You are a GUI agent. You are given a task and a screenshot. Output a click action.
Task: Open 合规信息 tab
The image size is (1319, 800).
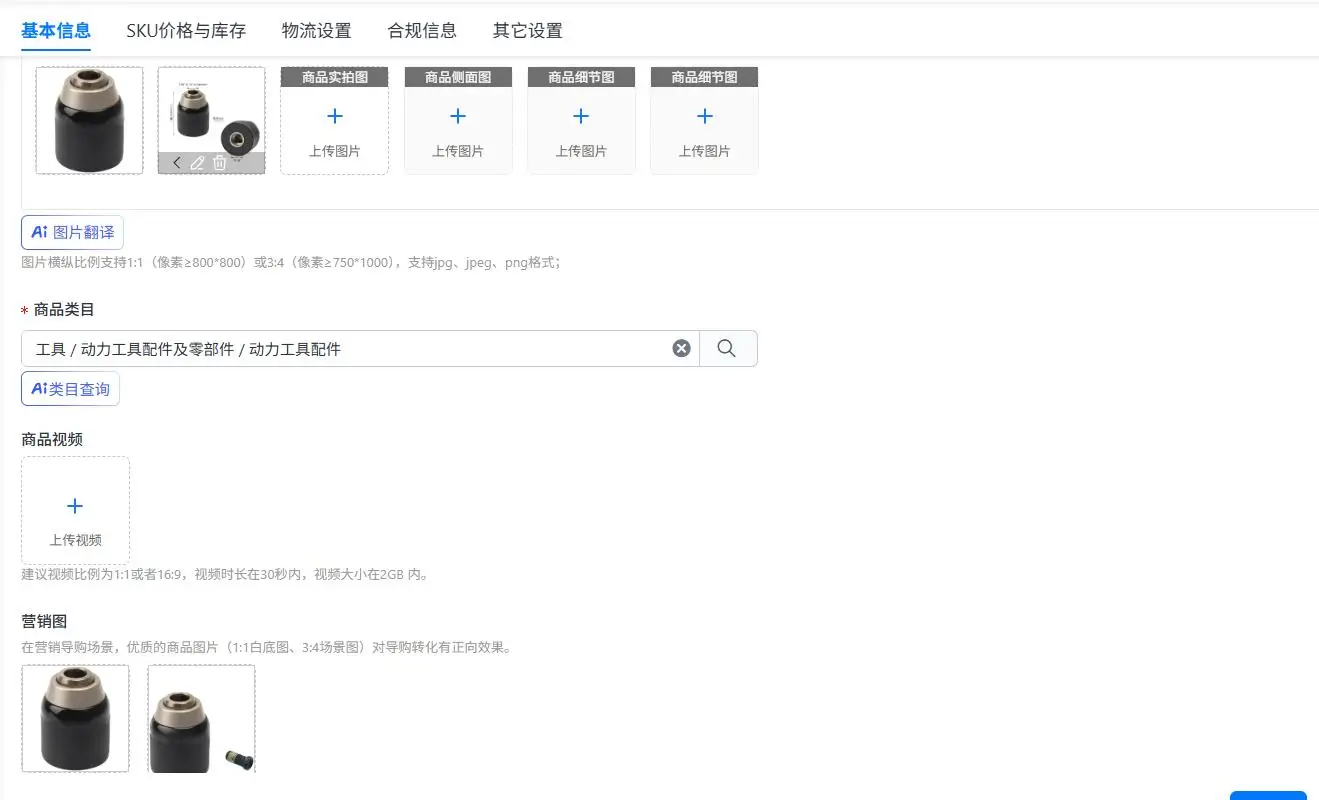(422, 30)
